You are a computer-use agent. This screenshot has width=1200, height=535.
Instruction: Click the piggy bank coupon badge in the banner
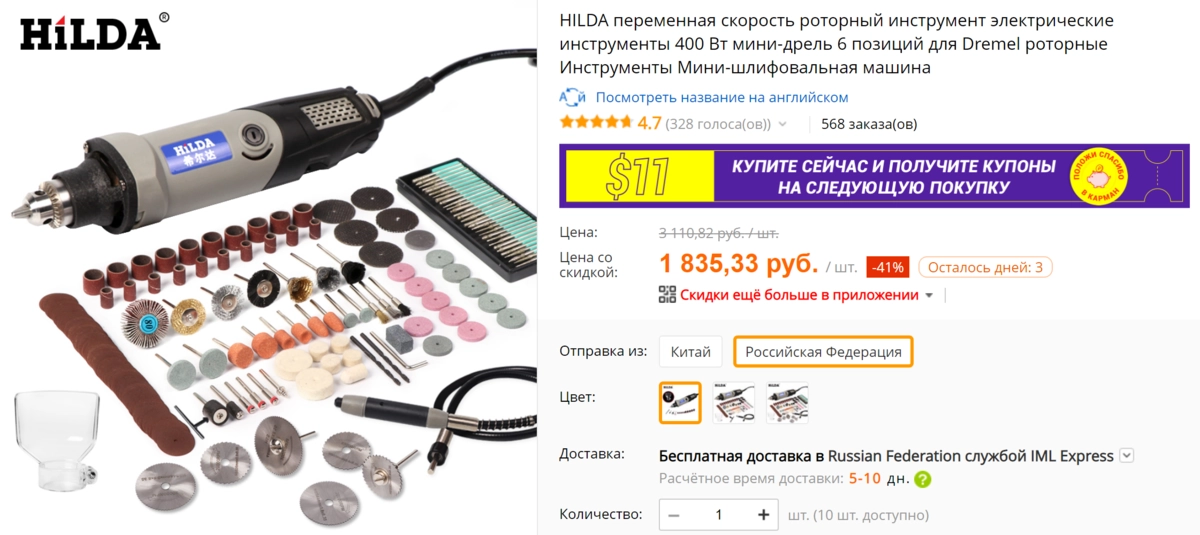[x=1099, y=176]
